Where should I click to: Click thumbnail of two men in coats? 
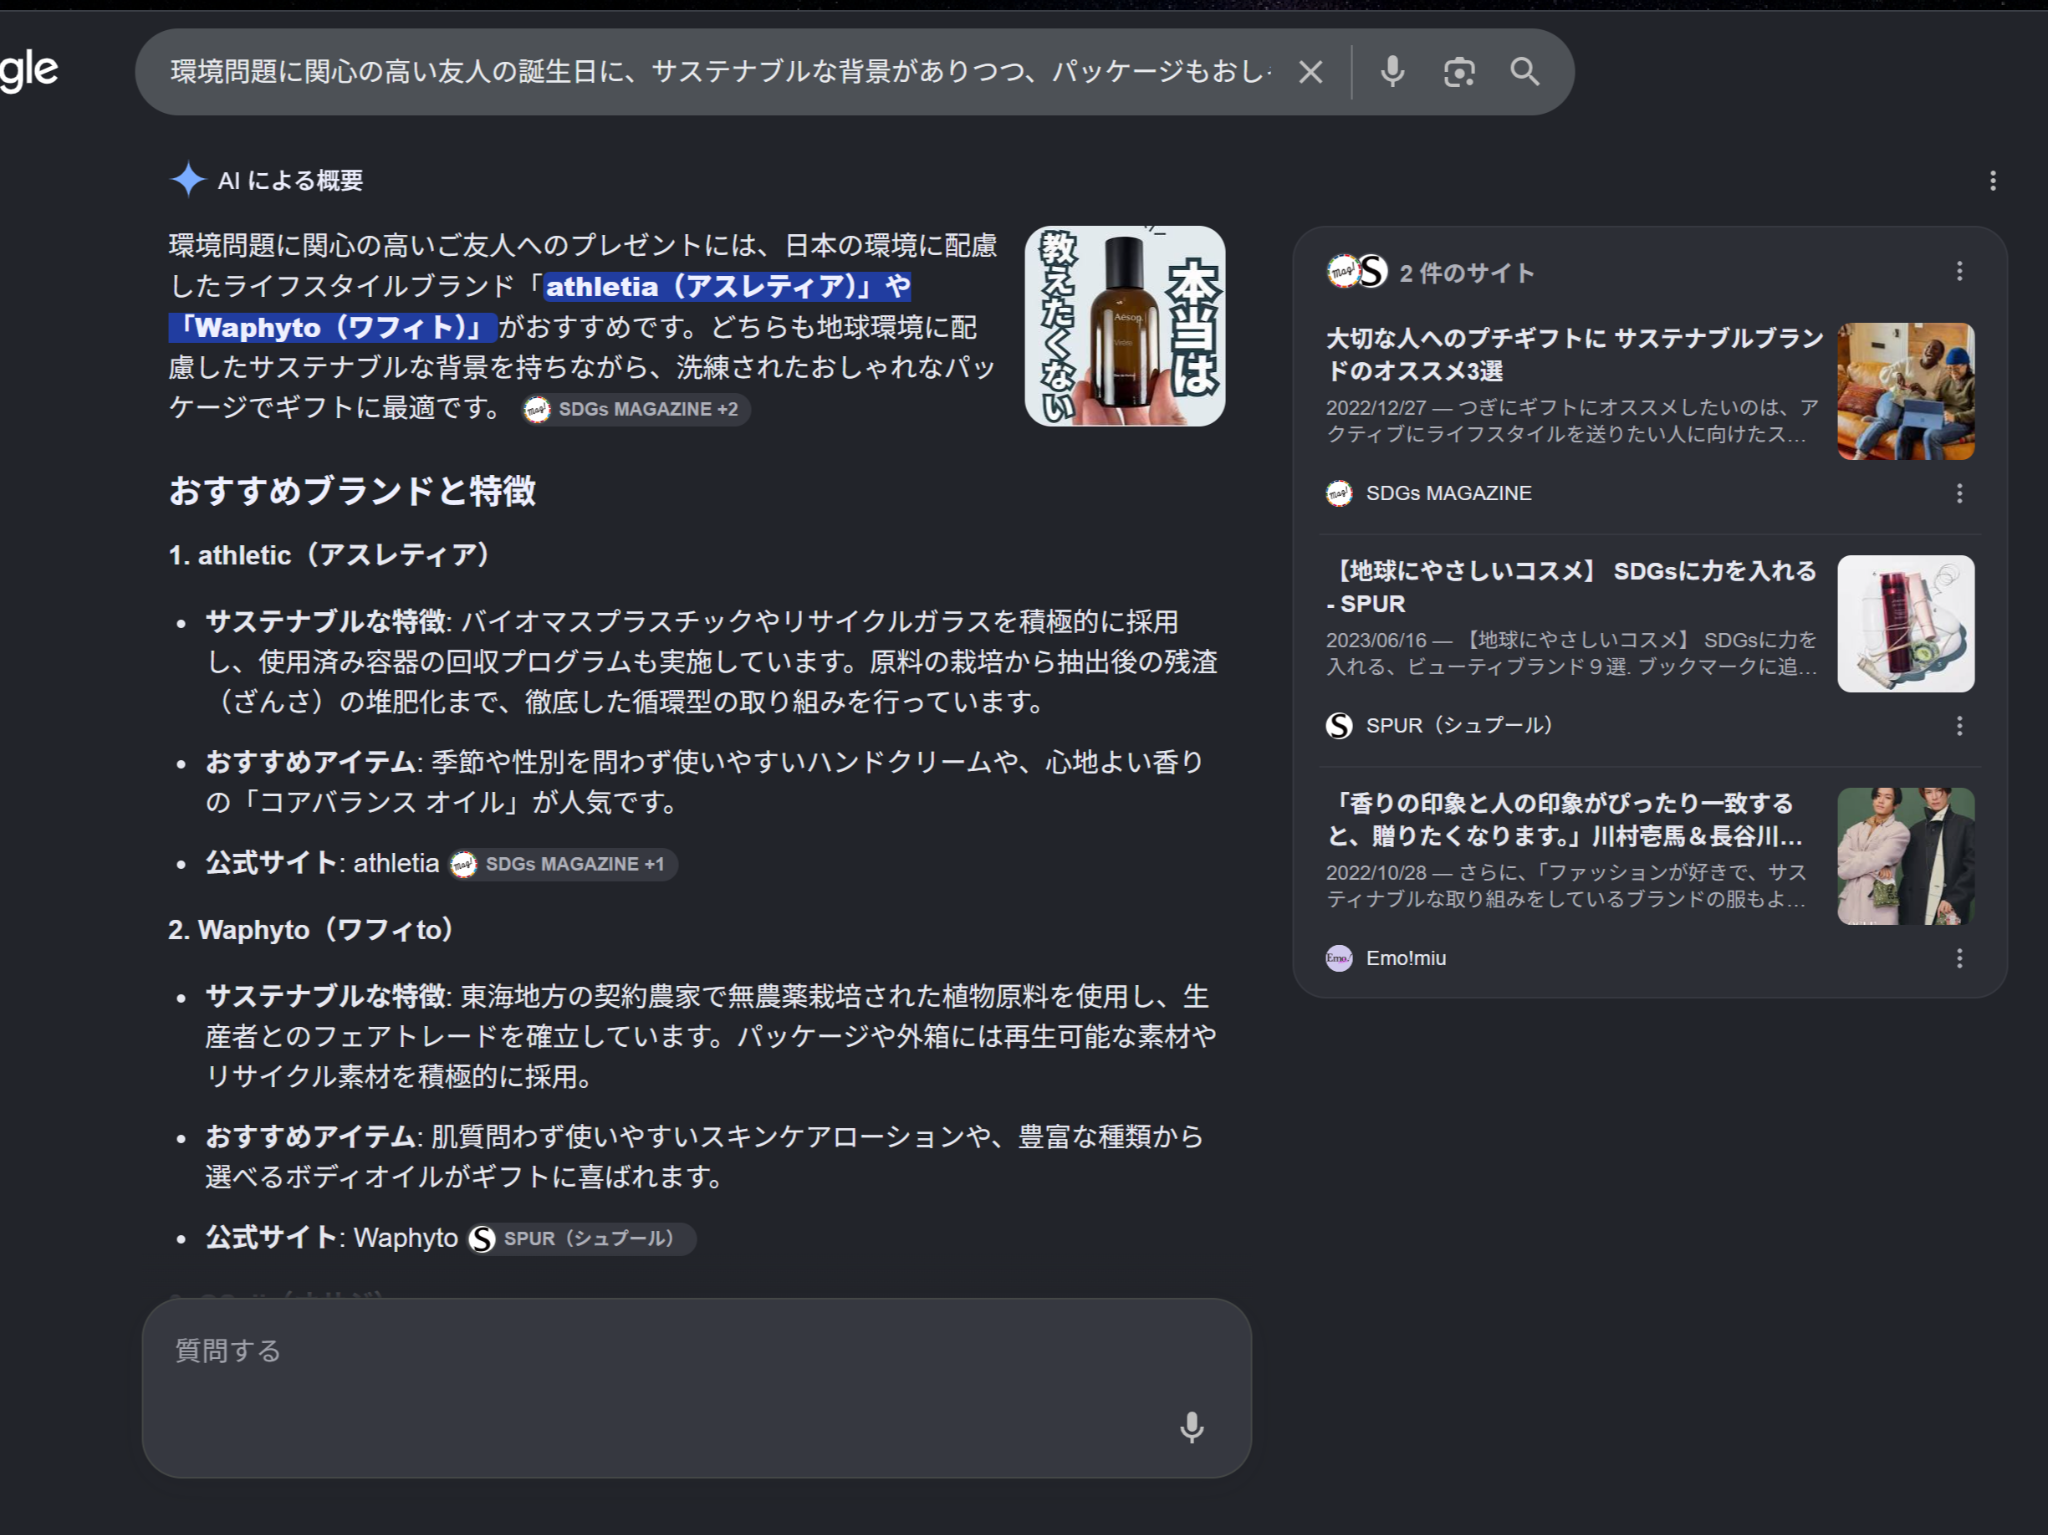click(x=1906, y=856)
